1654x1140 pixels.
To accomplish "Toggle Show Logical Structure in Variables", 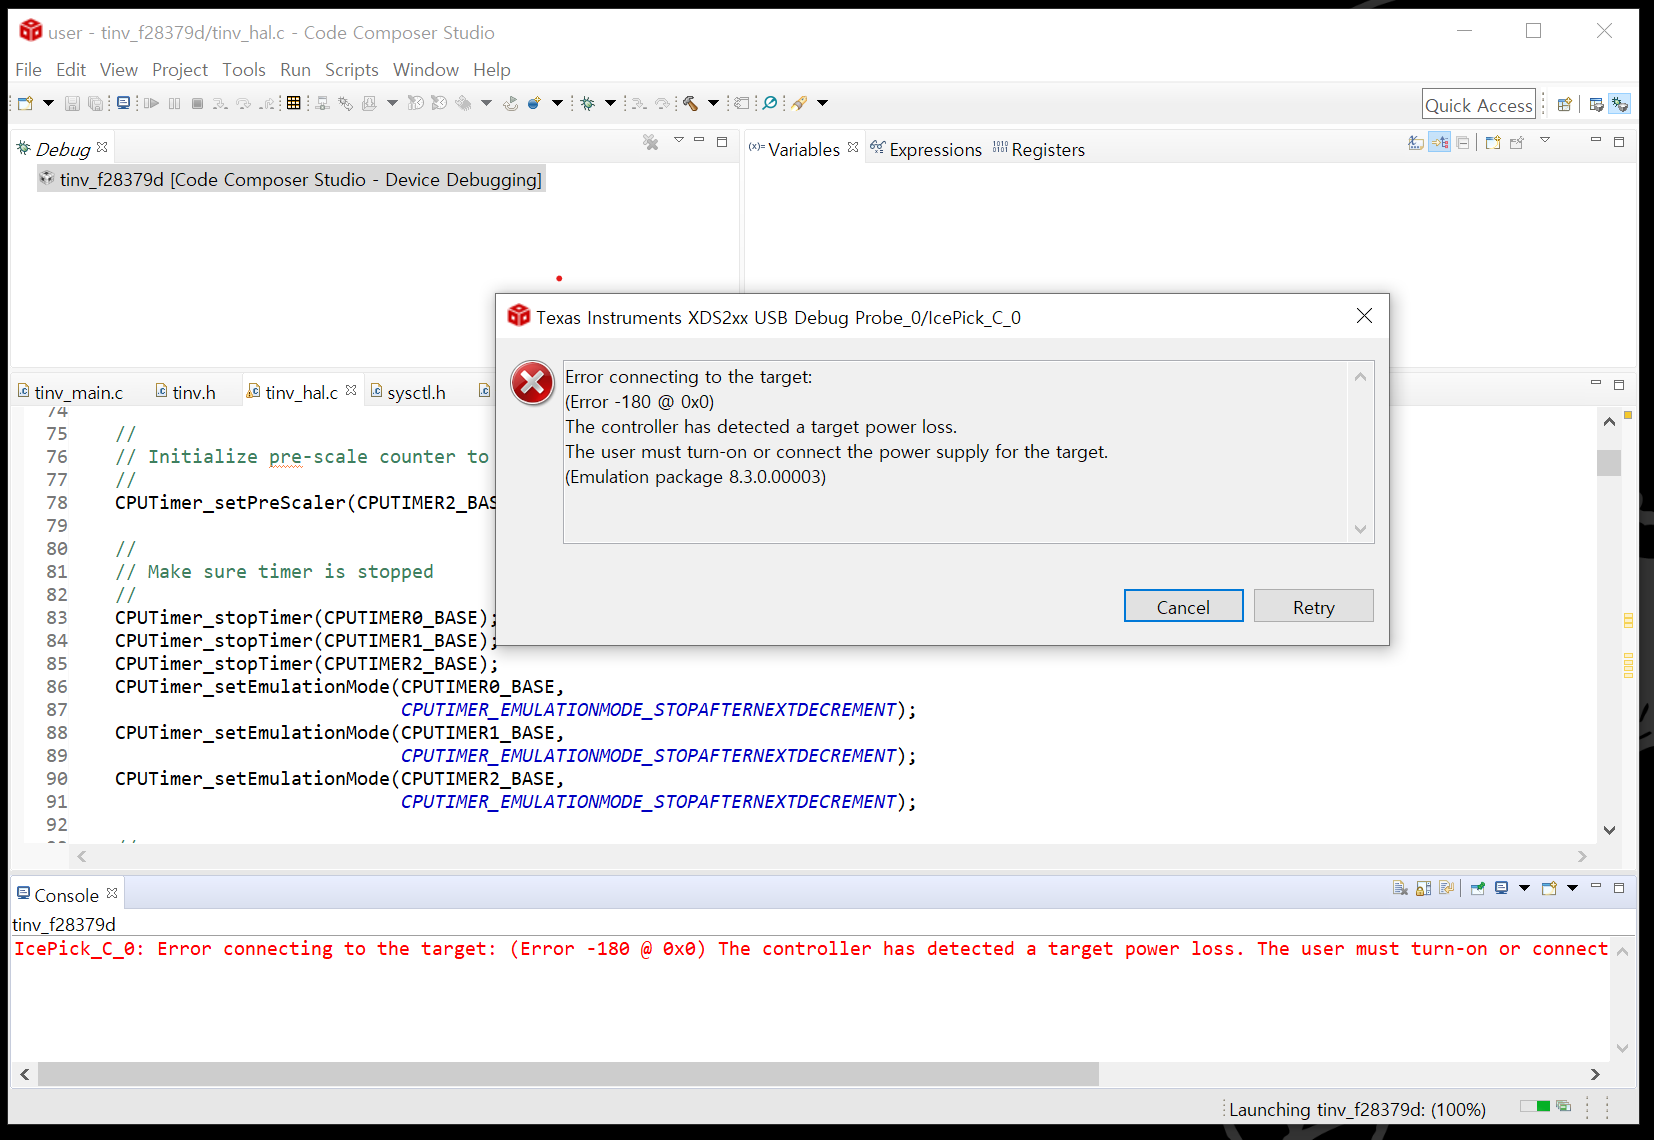I will [1440, 142].
